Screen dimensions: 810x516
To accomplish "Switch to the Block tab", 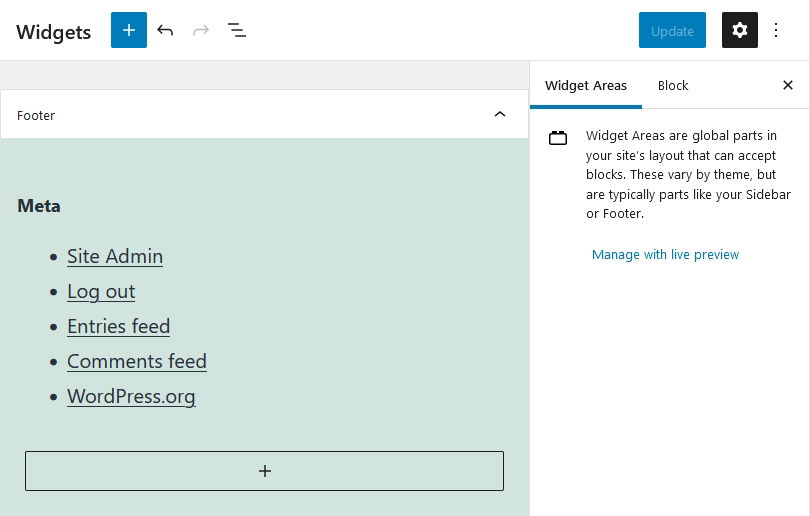I will (x=673, y=85).
